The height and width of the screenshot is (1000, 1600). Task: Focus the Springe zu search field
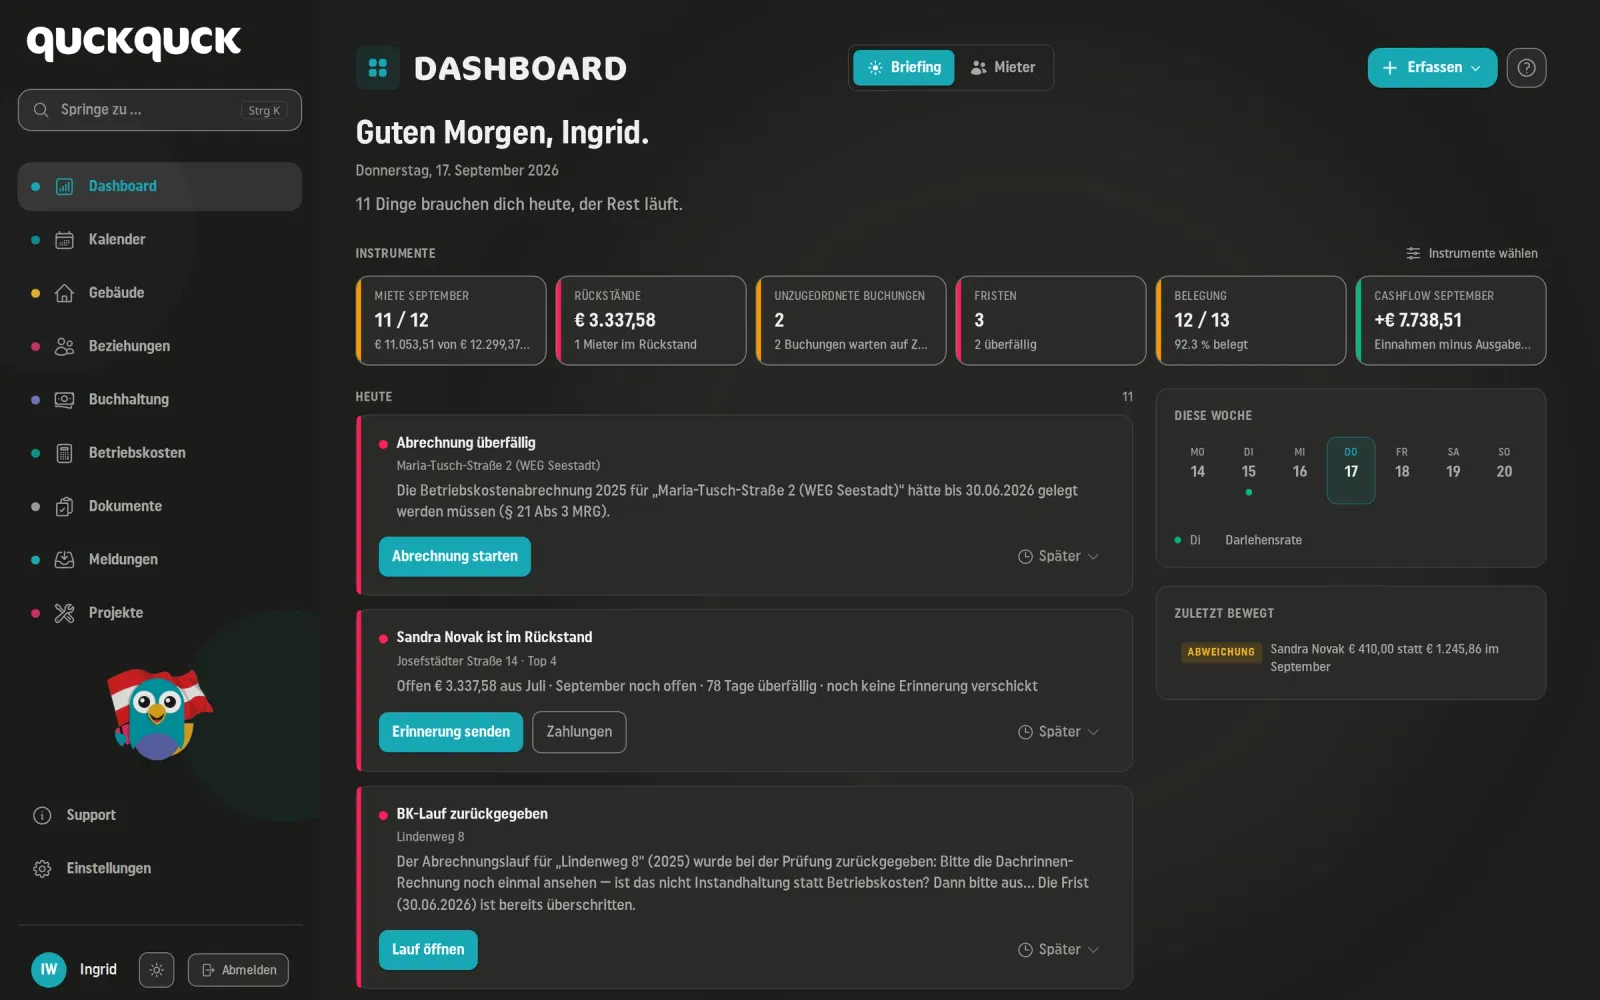tap(160, 110)
